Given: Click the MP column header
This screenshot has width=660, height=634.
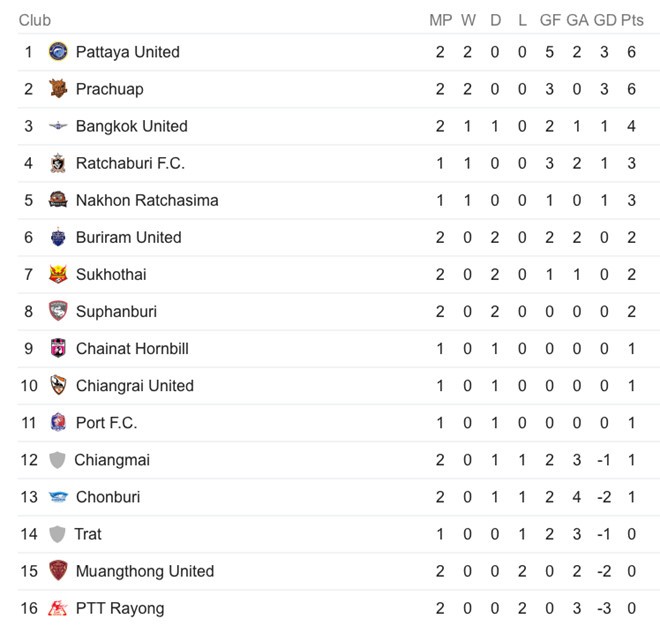Looking at the screenshot, I should [x=440, y=20].
